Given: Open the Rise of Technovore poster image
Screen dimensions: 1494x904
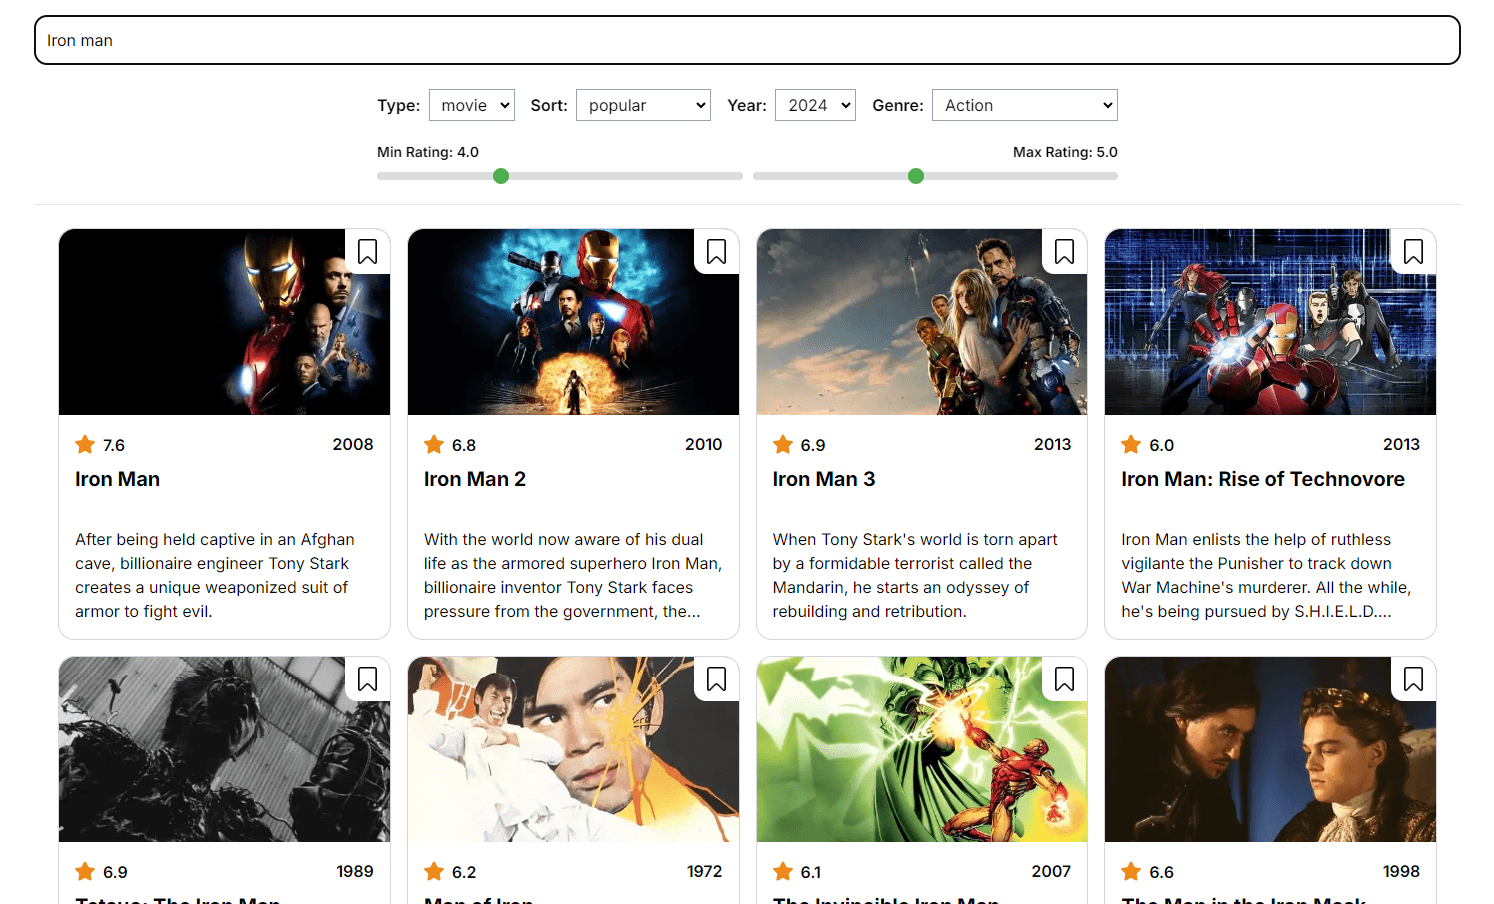Looking at the screenshot, I should (1270, 322).
